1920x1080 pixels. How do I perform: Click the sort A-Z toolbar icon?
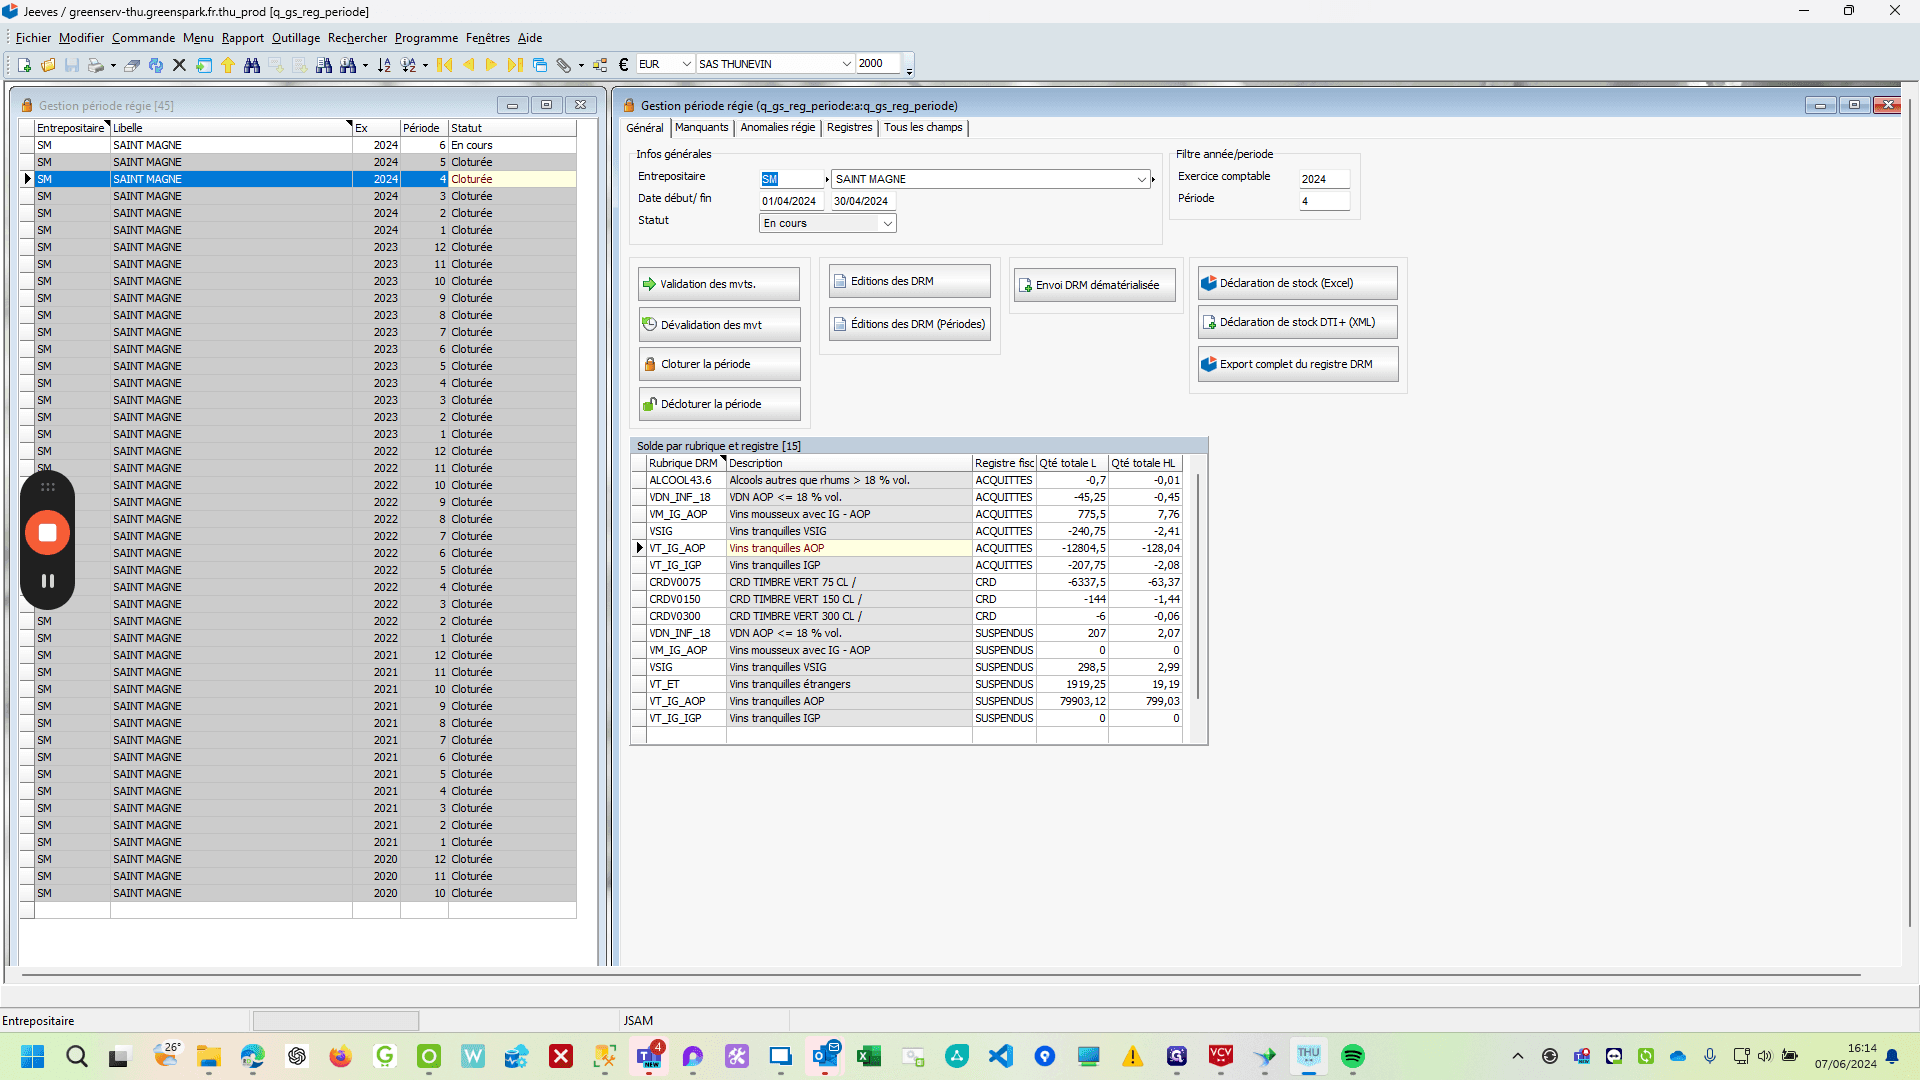pyautogui.click(x=384, y=65)
